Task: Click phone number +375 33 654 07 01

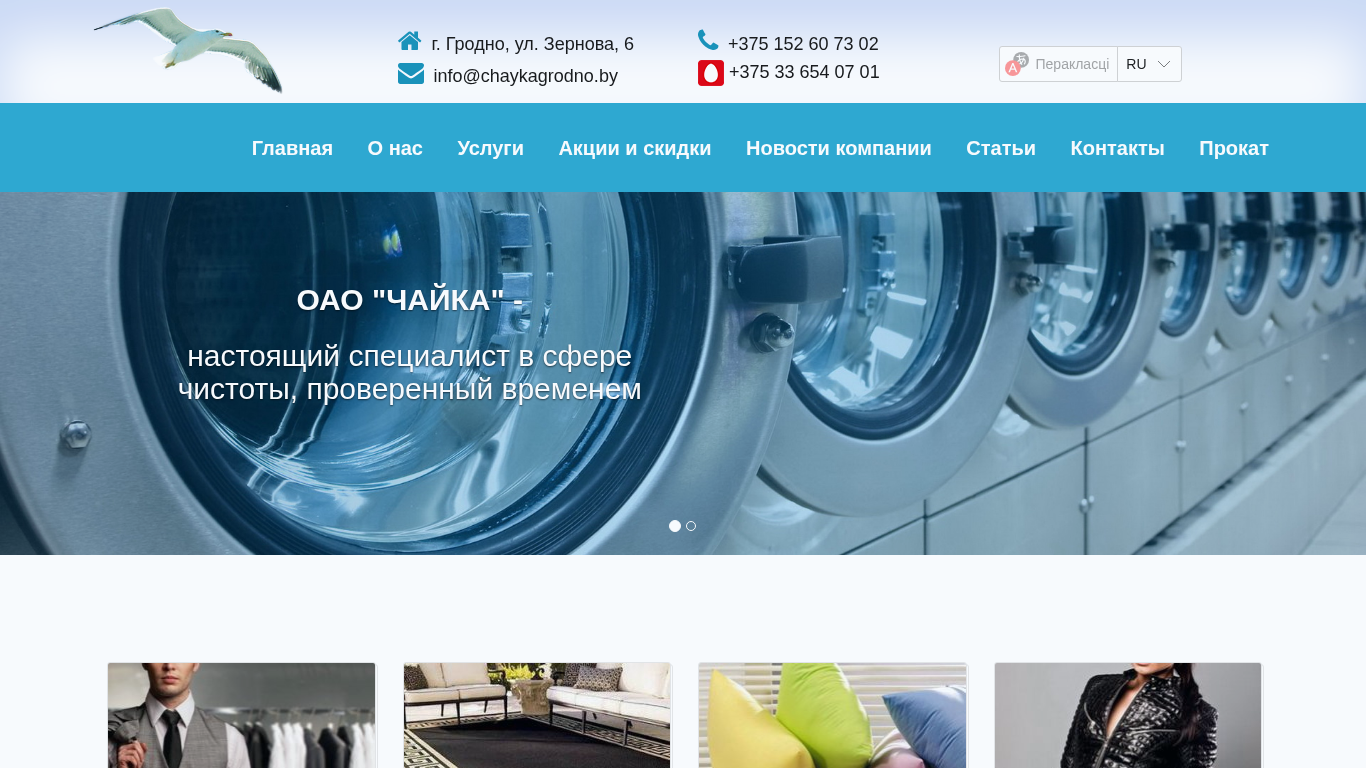Action: click(x=804, y=72)
